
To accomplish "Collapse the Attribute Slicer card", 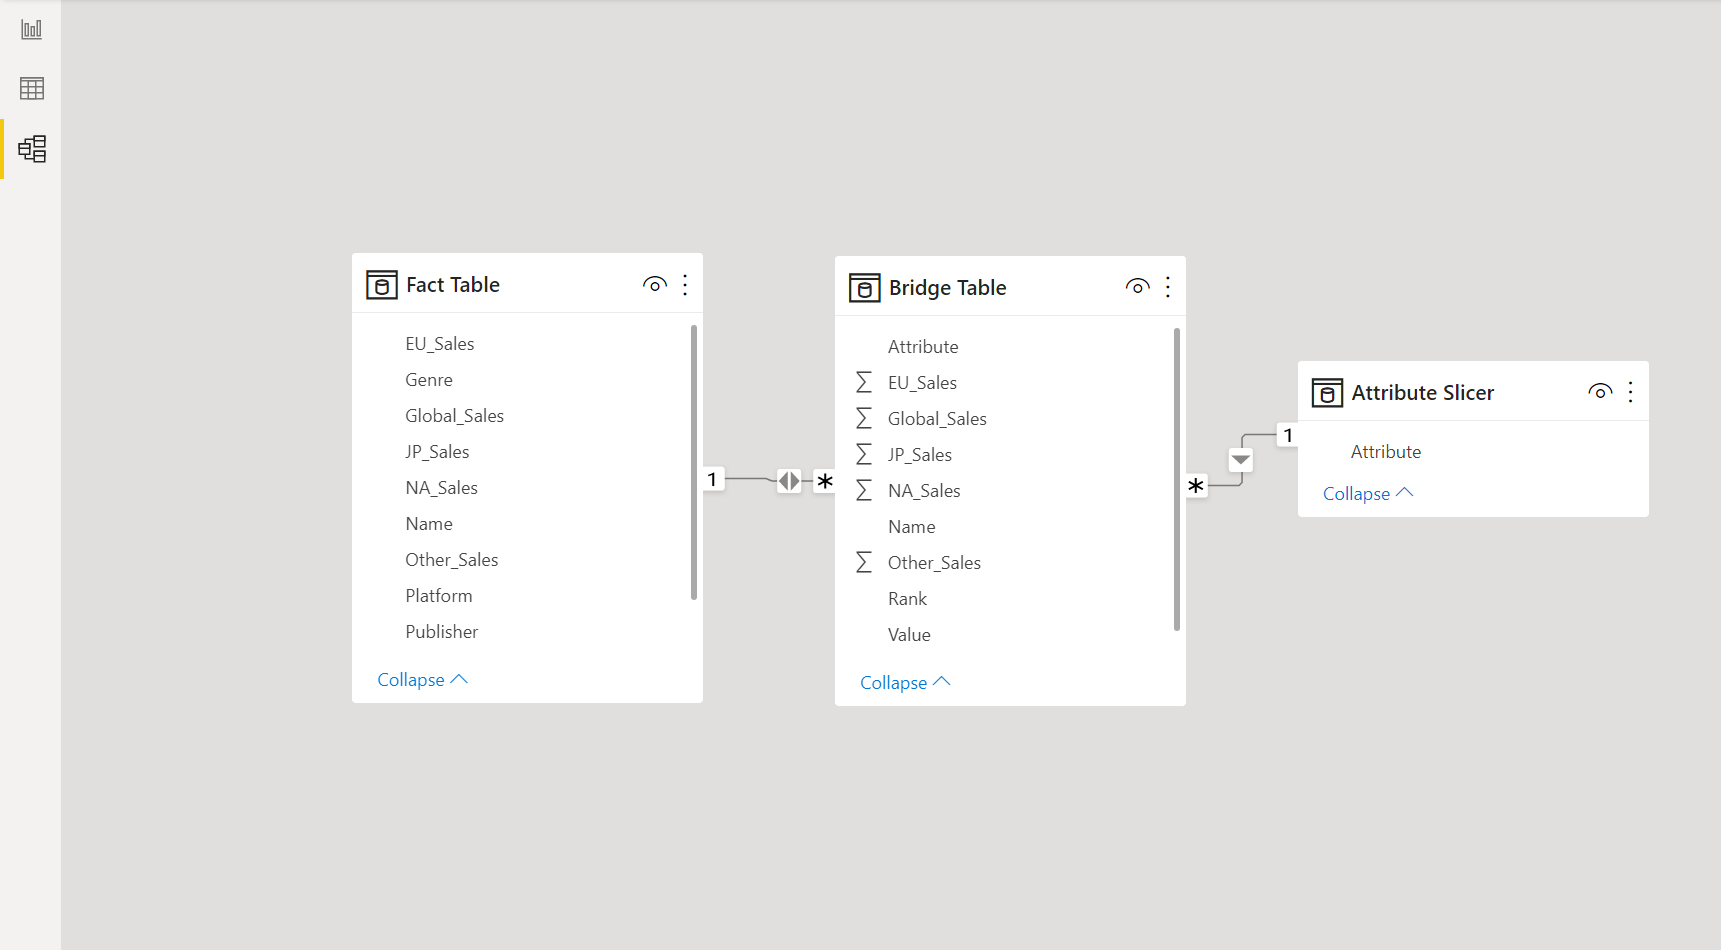I will coord(1367,494).
